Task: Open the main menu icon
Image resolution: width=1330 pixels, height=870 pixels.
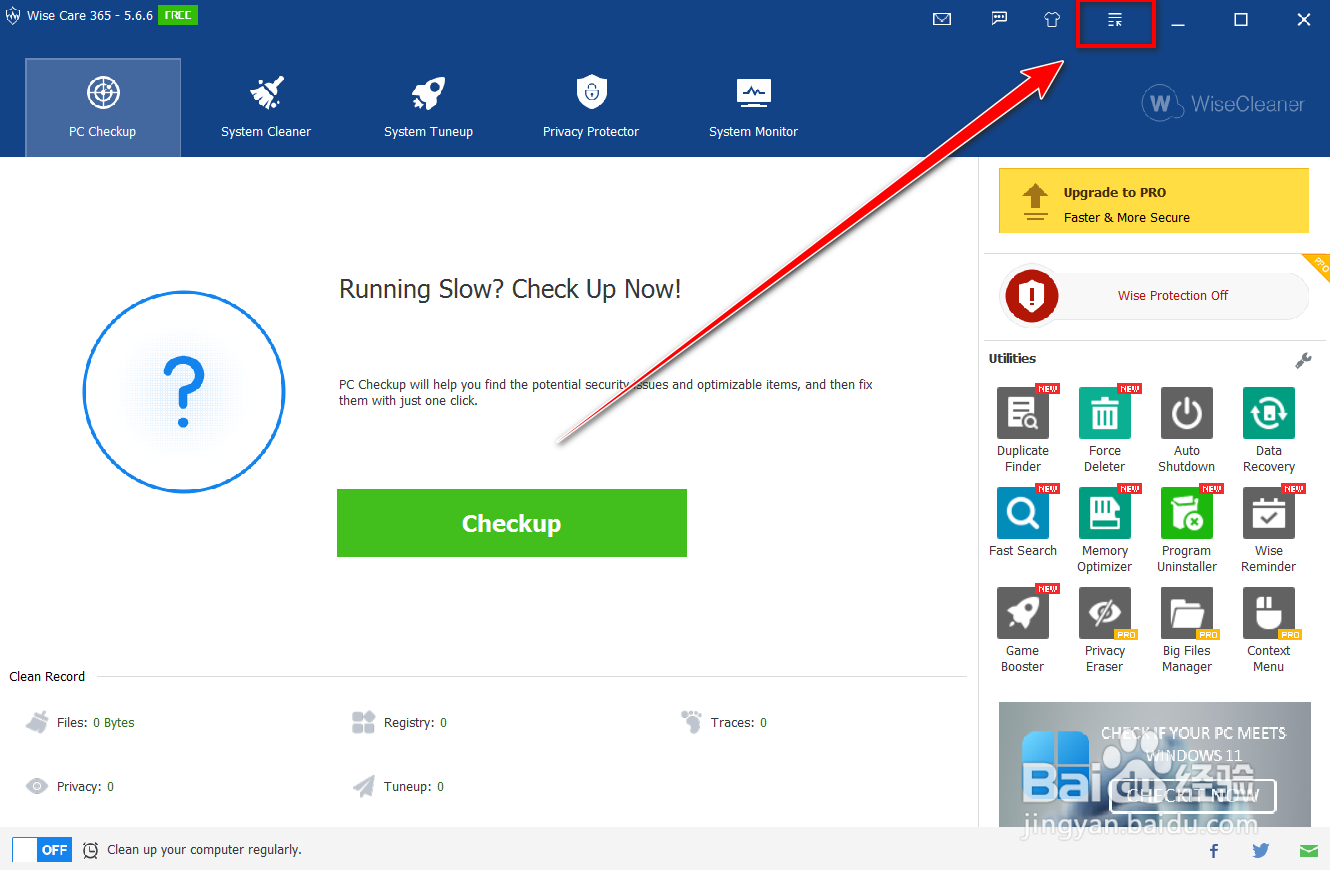Action: click(1116, 20)
